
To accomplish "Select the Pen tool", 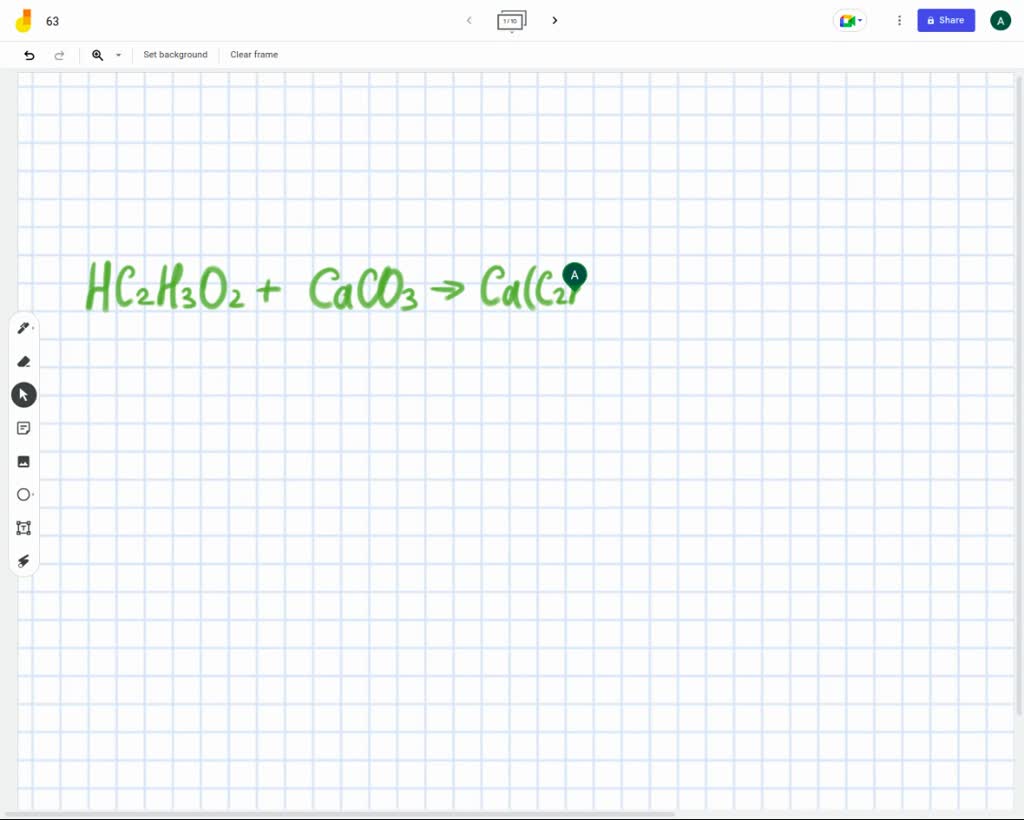I will (x=23, y=328).
